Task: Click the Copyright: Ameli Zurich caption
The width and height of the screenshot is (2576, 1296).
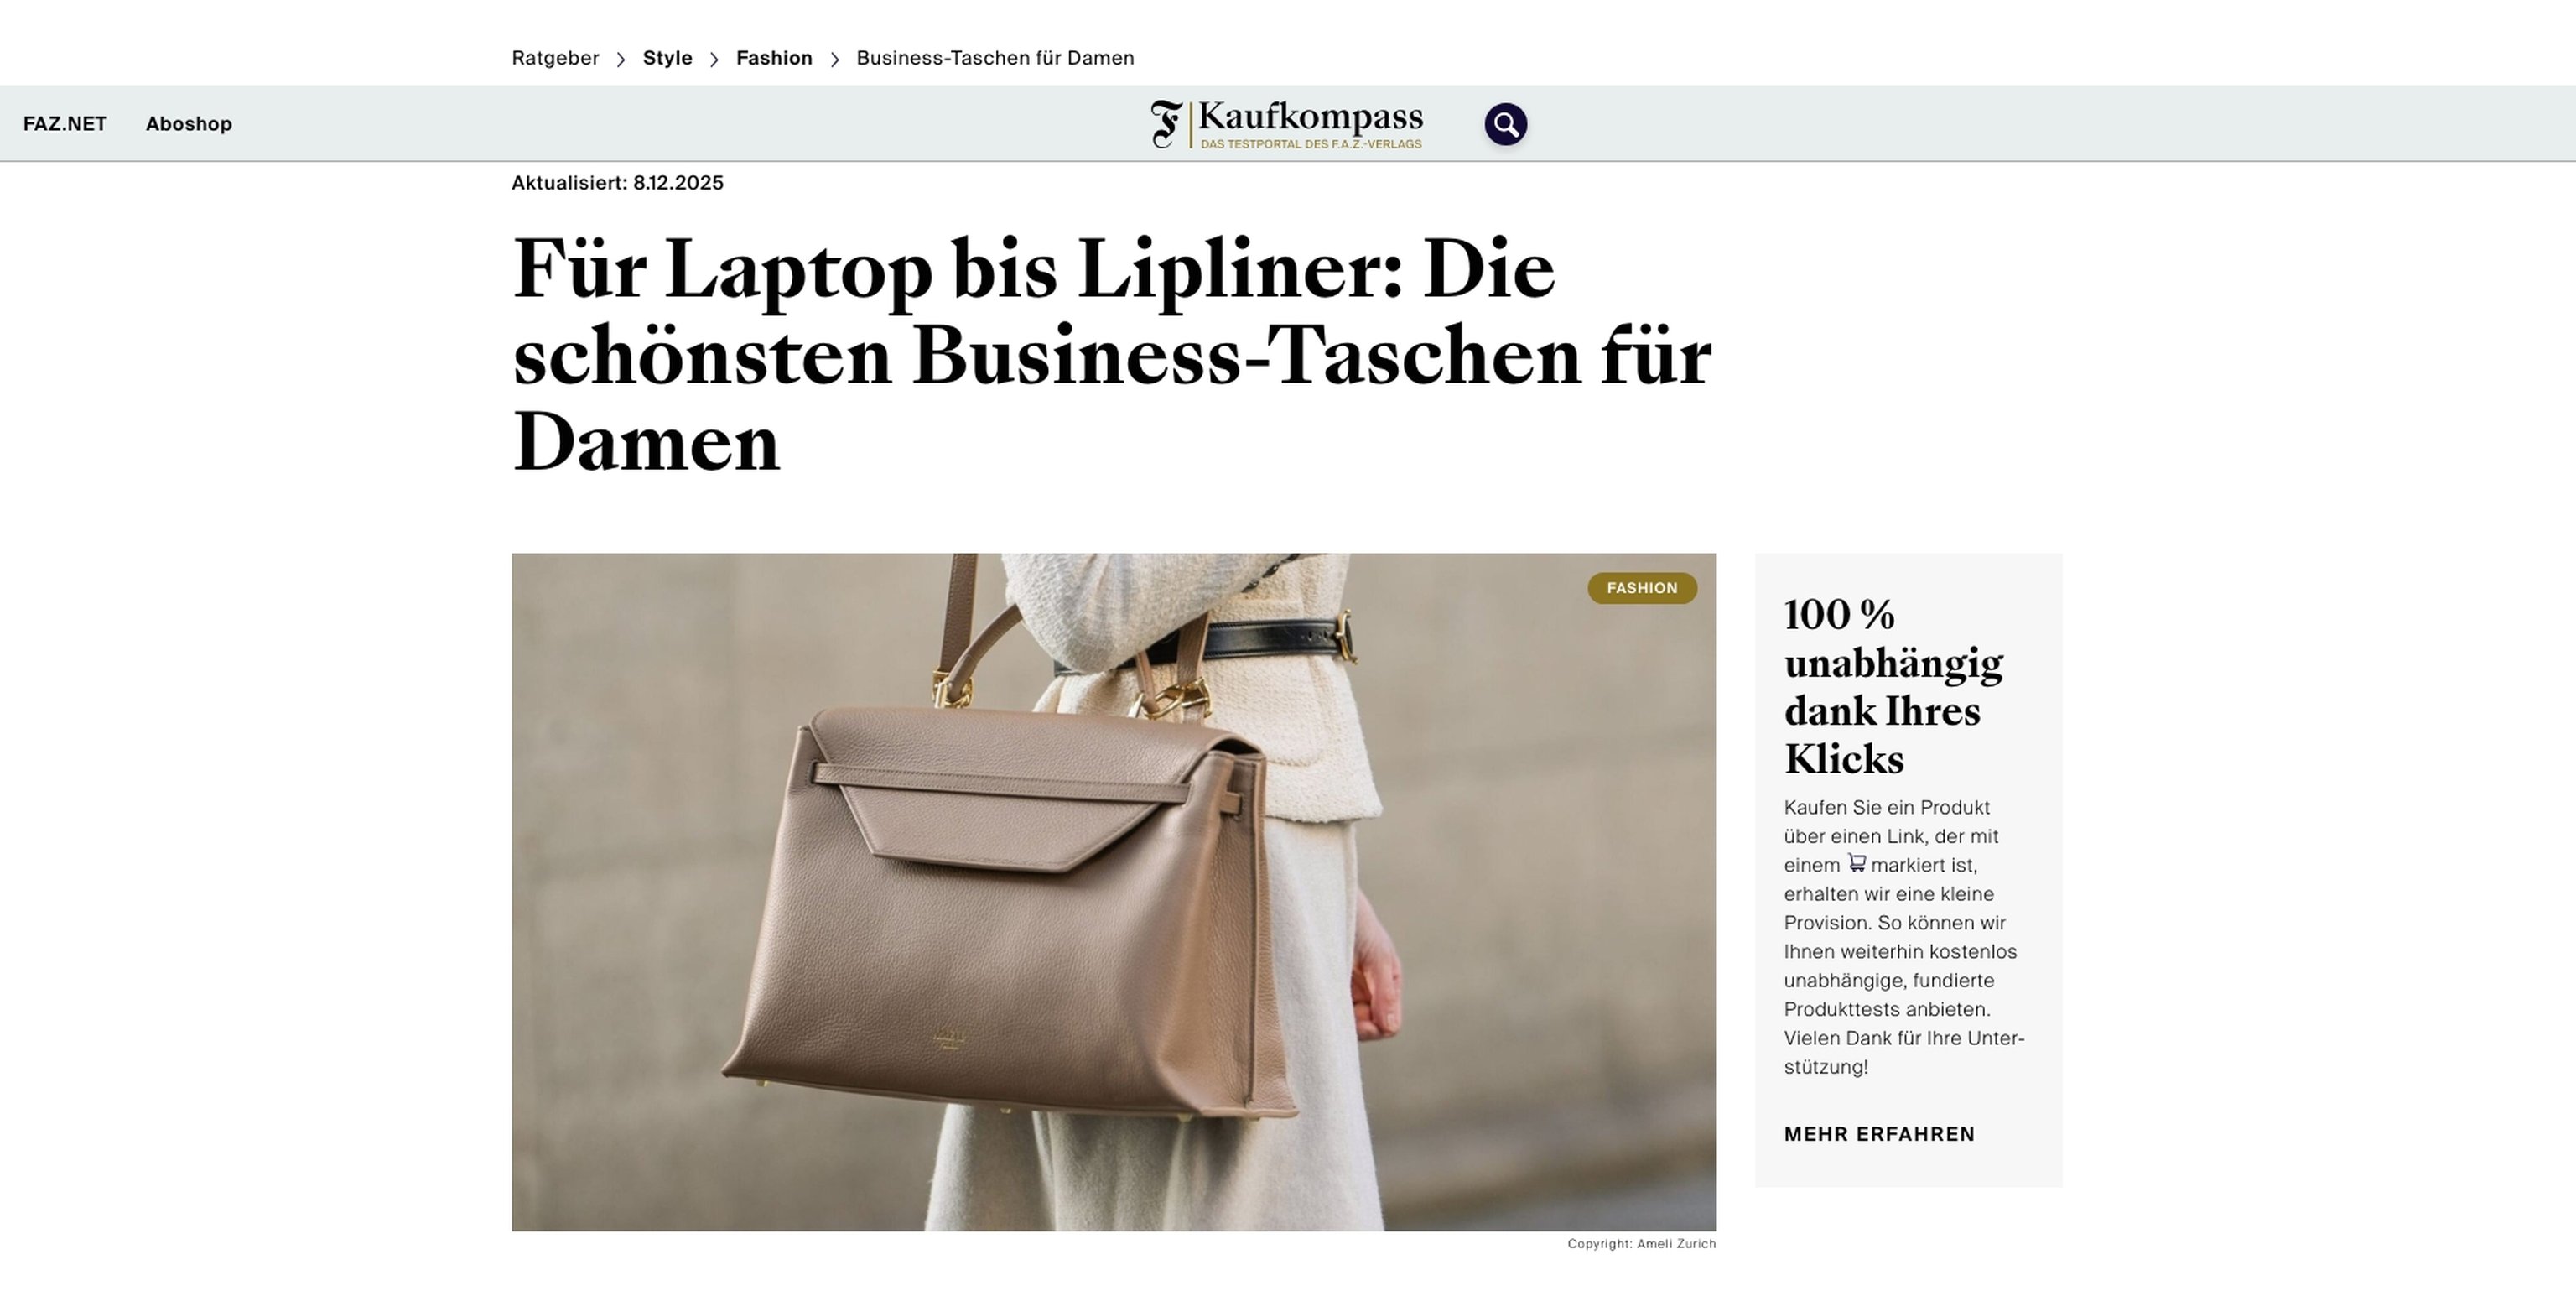Action: point(1641,1243)
